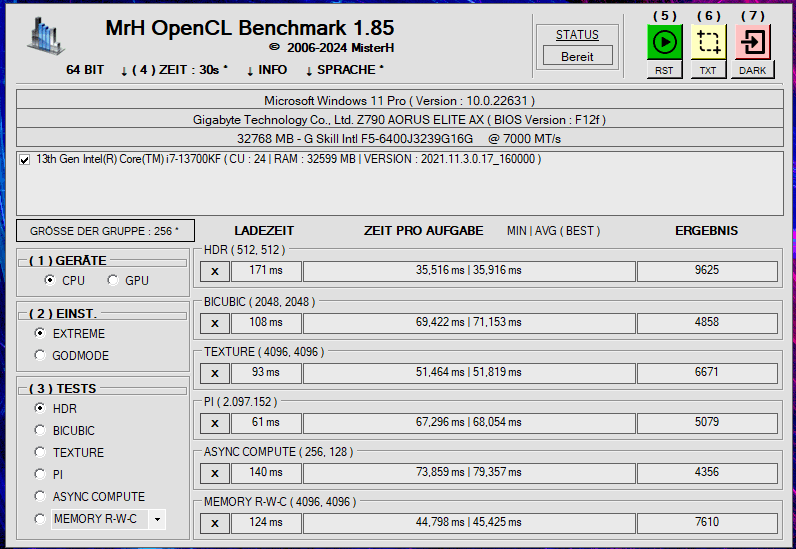The height and width of the screenshot is (549, 796).
Task: Click the G Skill 32768 MB memory row
Action: tap(400, 139)
